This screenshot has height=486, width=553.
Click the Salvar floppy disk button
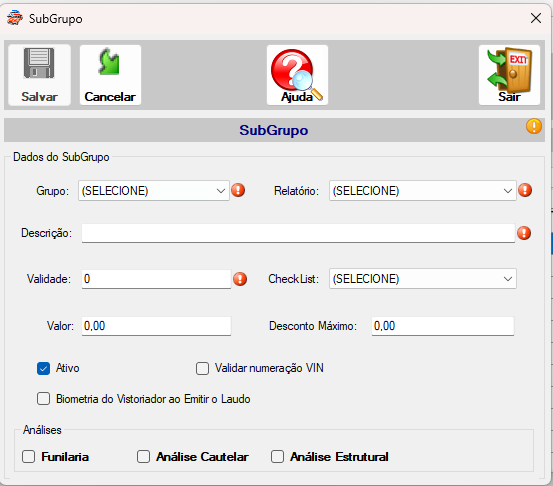point(40,75)
